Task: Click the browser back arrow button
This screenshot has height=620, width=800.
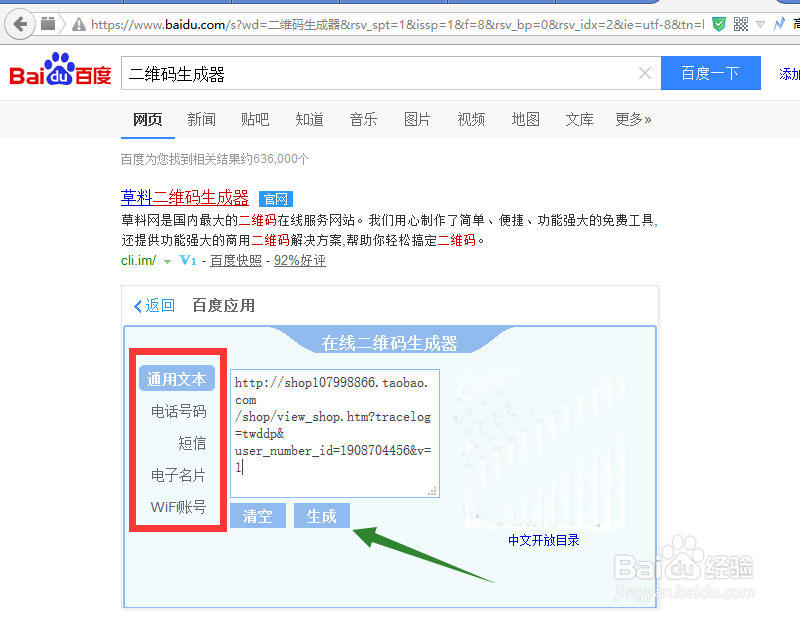Action: 20,23
